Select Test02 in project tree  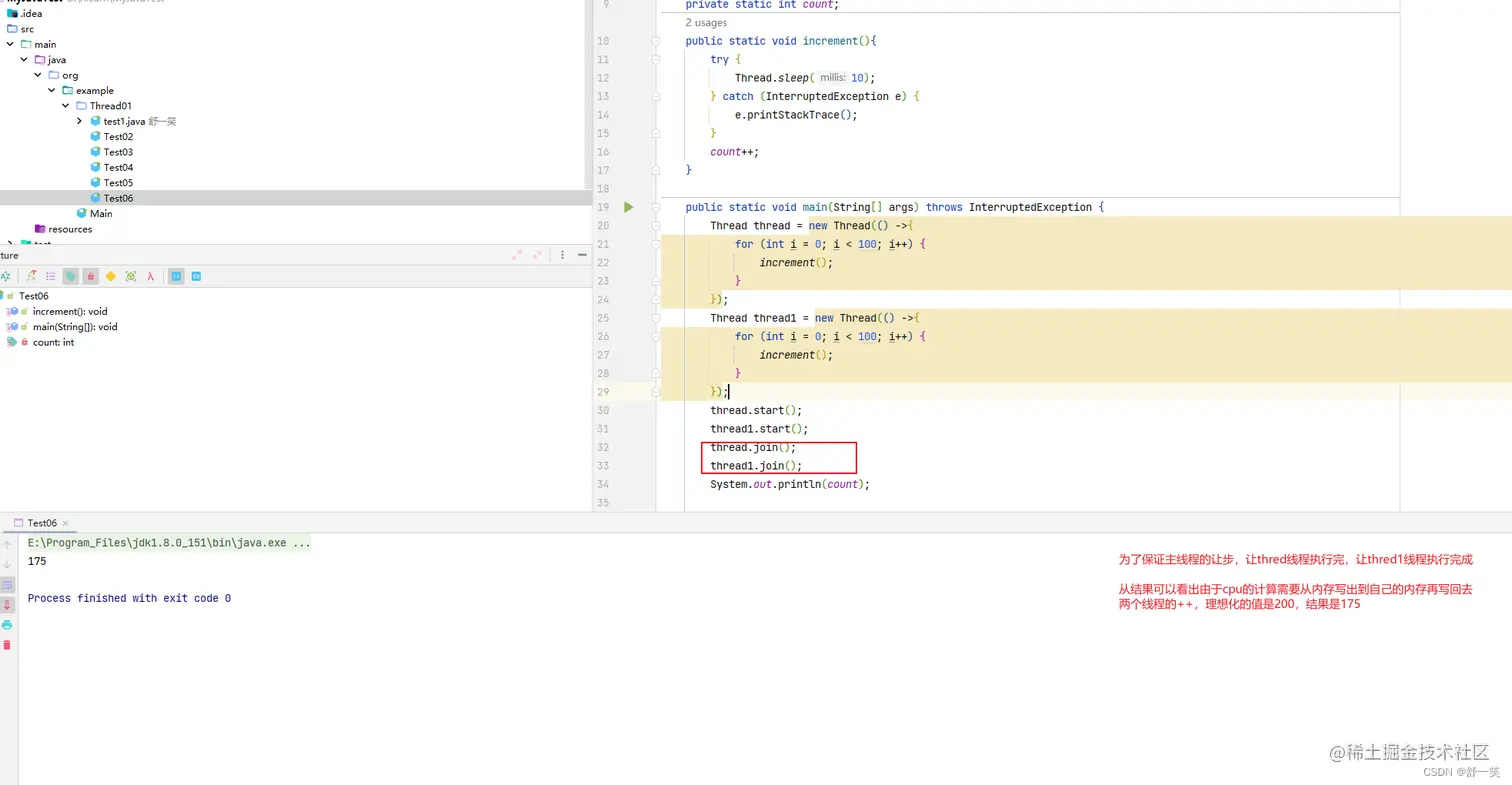point(118,137)
